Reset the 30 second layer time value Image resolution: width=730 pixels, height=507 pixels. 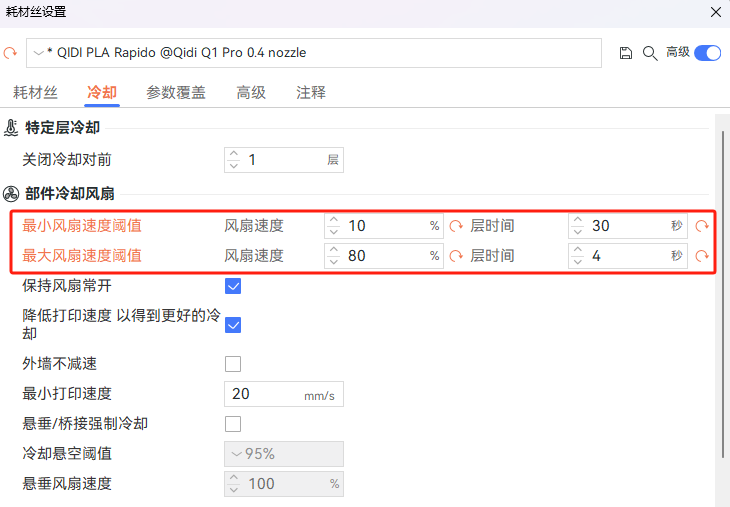tap(702, 226)
